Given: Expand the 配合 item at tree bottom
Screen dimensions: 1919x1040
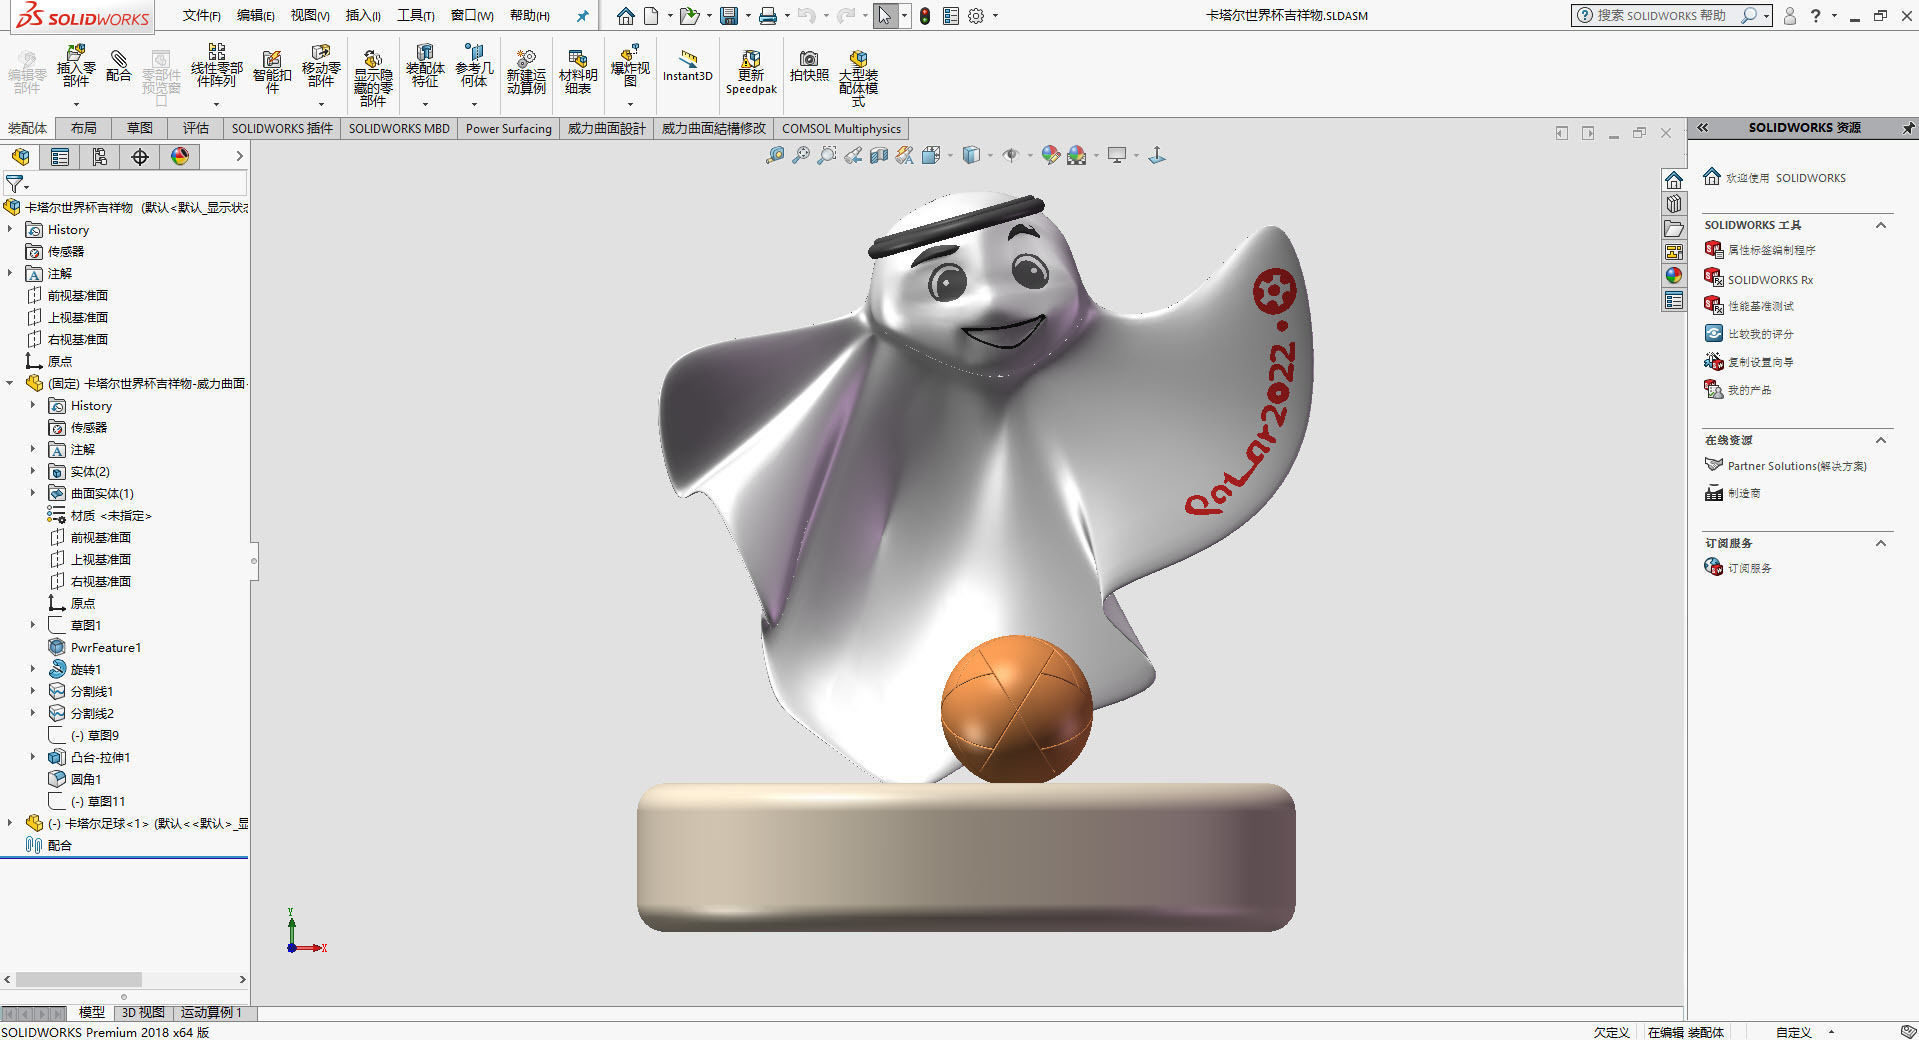Looking at the screenshot, I should click(x=57, y=845).
